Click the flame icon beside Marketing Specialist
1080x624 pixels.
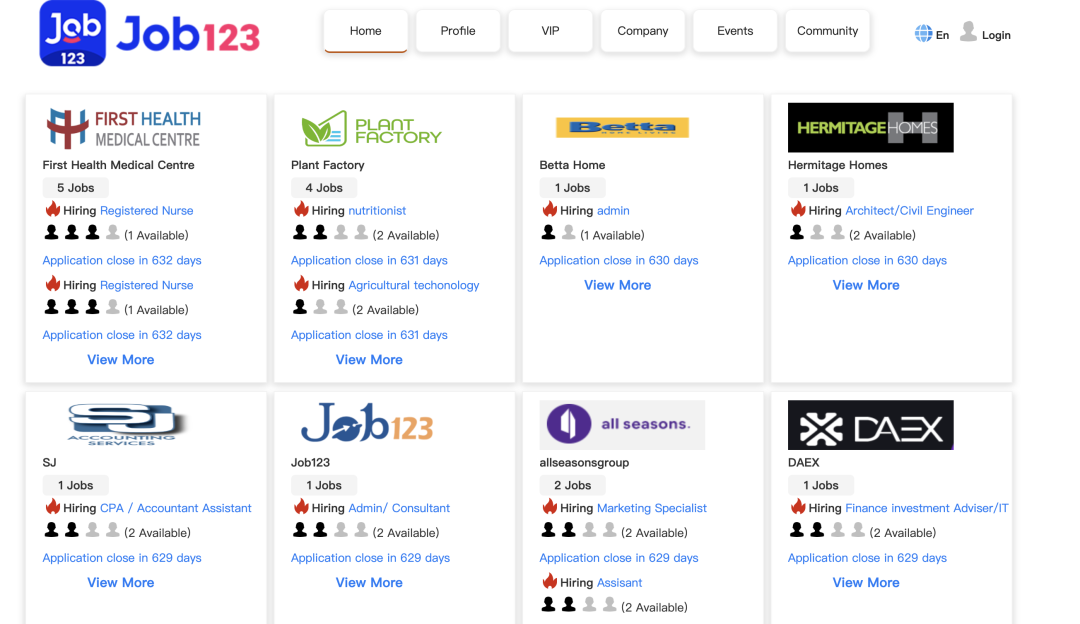[550, 506]
